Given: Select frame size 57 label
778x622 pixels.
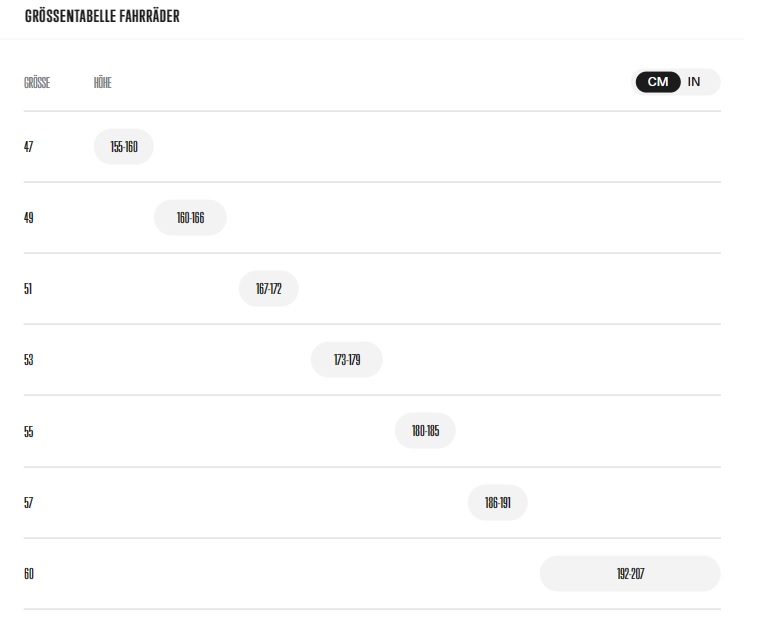Looking at the screenshot, I should coord(29,503).
